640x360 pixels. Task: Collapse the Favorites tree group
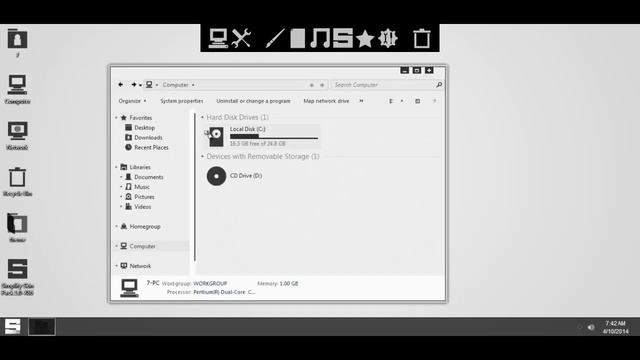point(116,118)
